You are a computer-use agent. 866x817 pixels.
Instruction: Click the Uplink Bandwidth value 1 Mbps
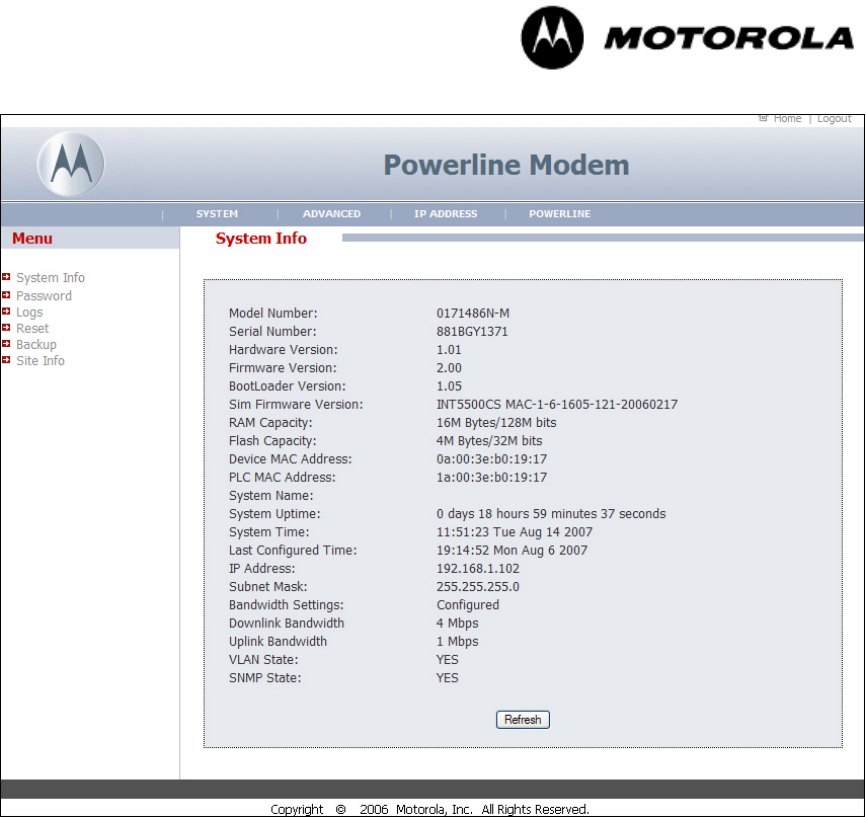pos(457,641)
